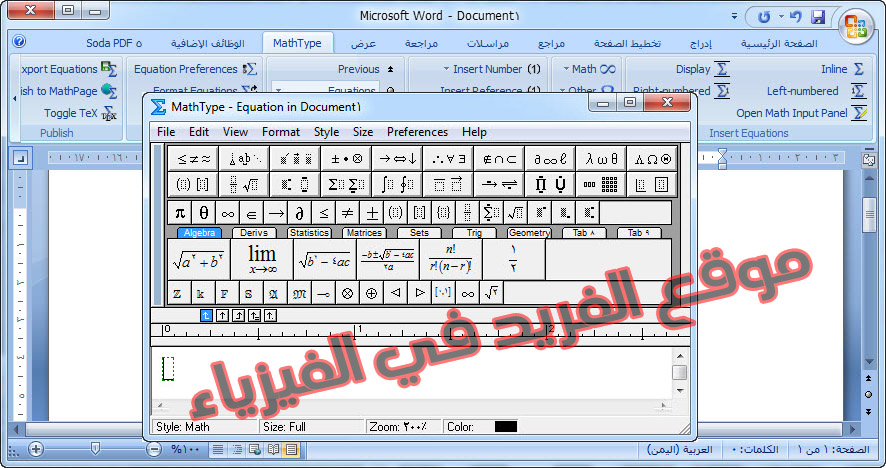Open the fraction and radical templates palette

click(244, 184)
